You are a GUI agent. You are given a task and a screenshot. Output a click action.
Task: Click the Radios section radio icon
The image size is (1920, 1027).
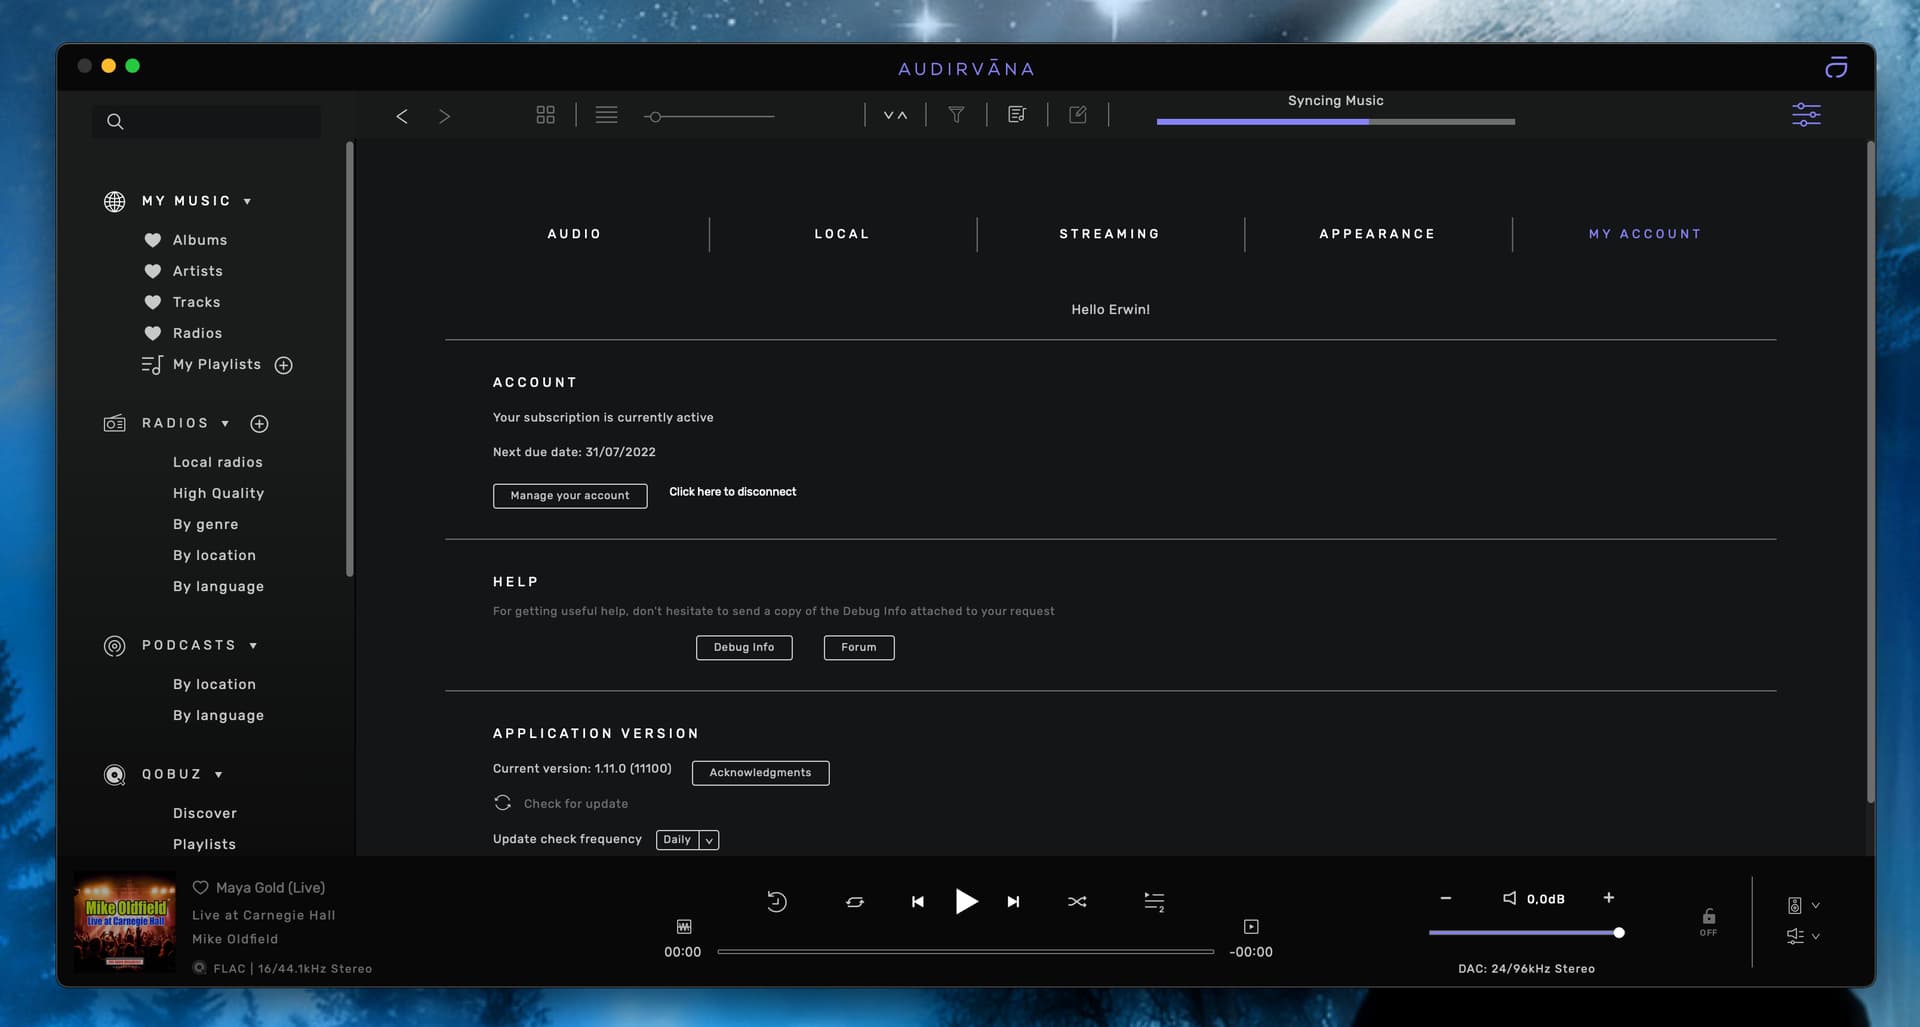tap(115, 423)
